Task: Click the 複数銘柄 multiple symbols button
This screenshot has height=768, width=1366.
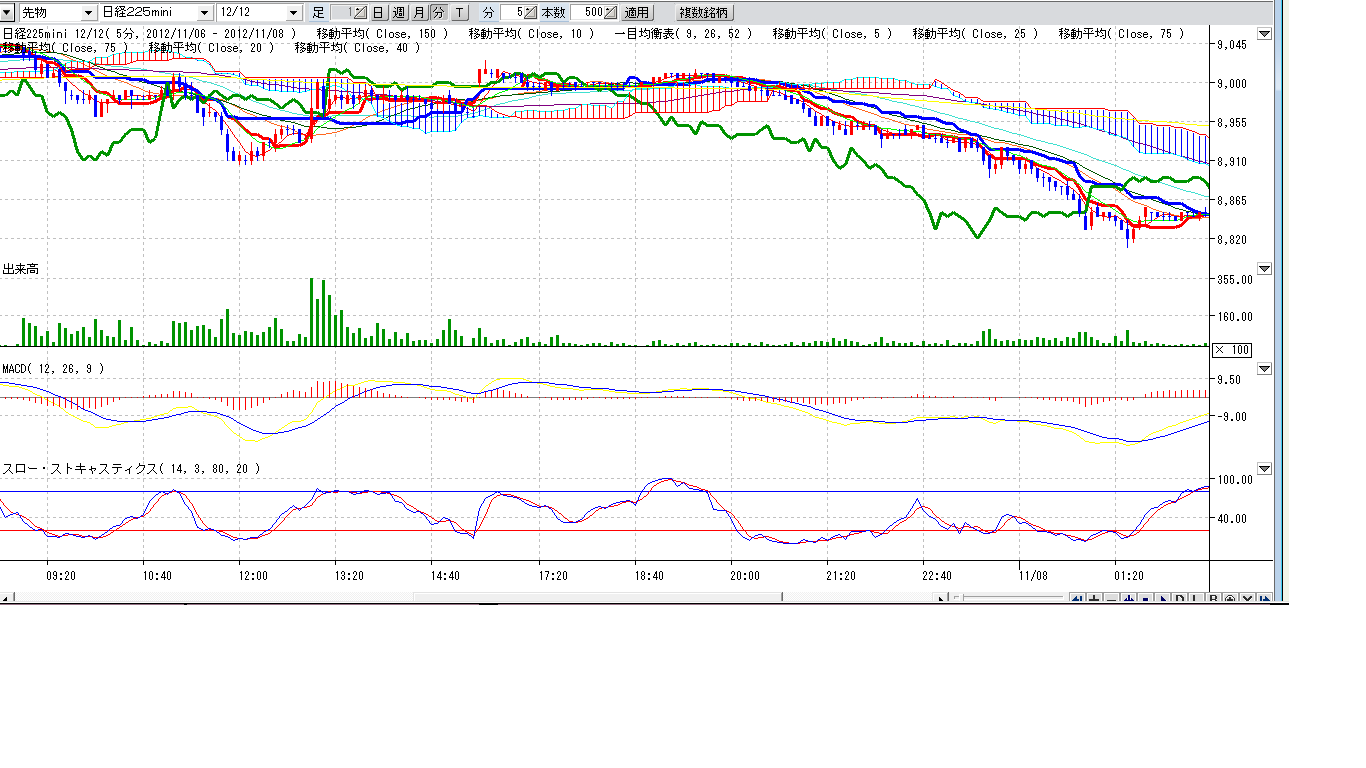Action: tap(705, 13)
